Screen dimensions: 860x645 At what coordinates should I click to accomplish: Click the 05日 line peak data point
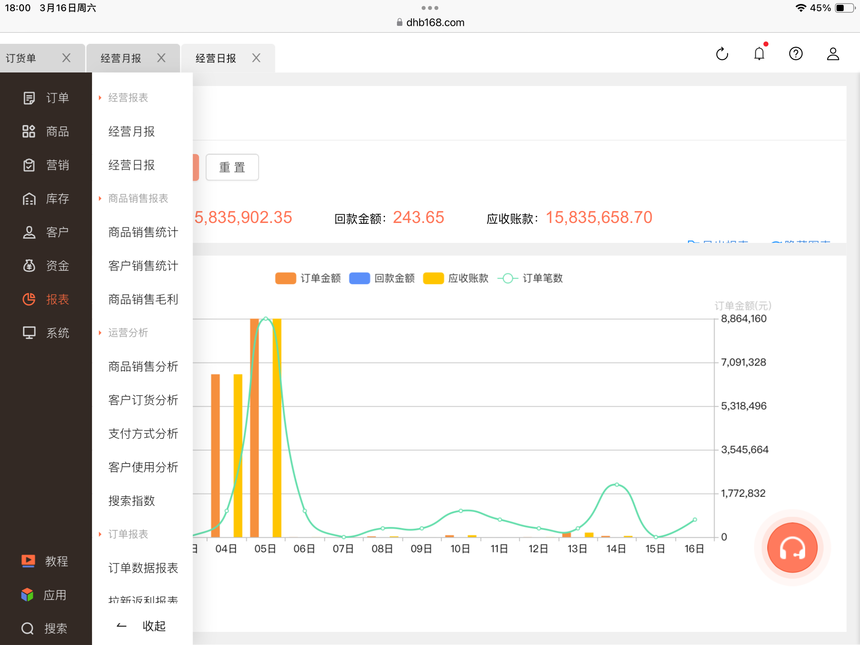tap(266, 318)
